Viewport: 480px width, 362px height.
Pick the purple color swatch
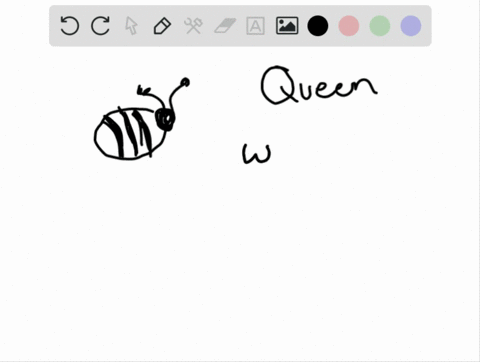tap(411, 26)
